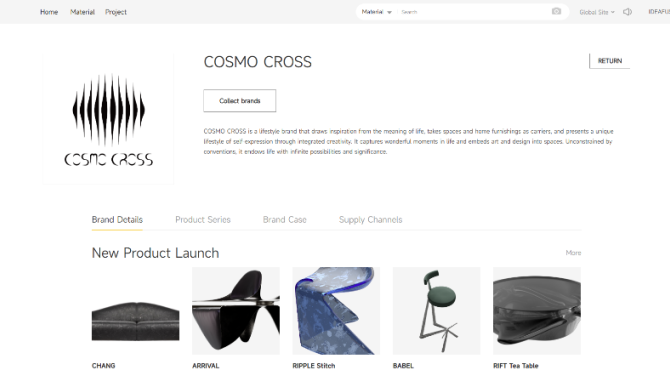Viewport: 670px width, 370px height.
Task: Click the More link for new products
Action: [573, 253]
